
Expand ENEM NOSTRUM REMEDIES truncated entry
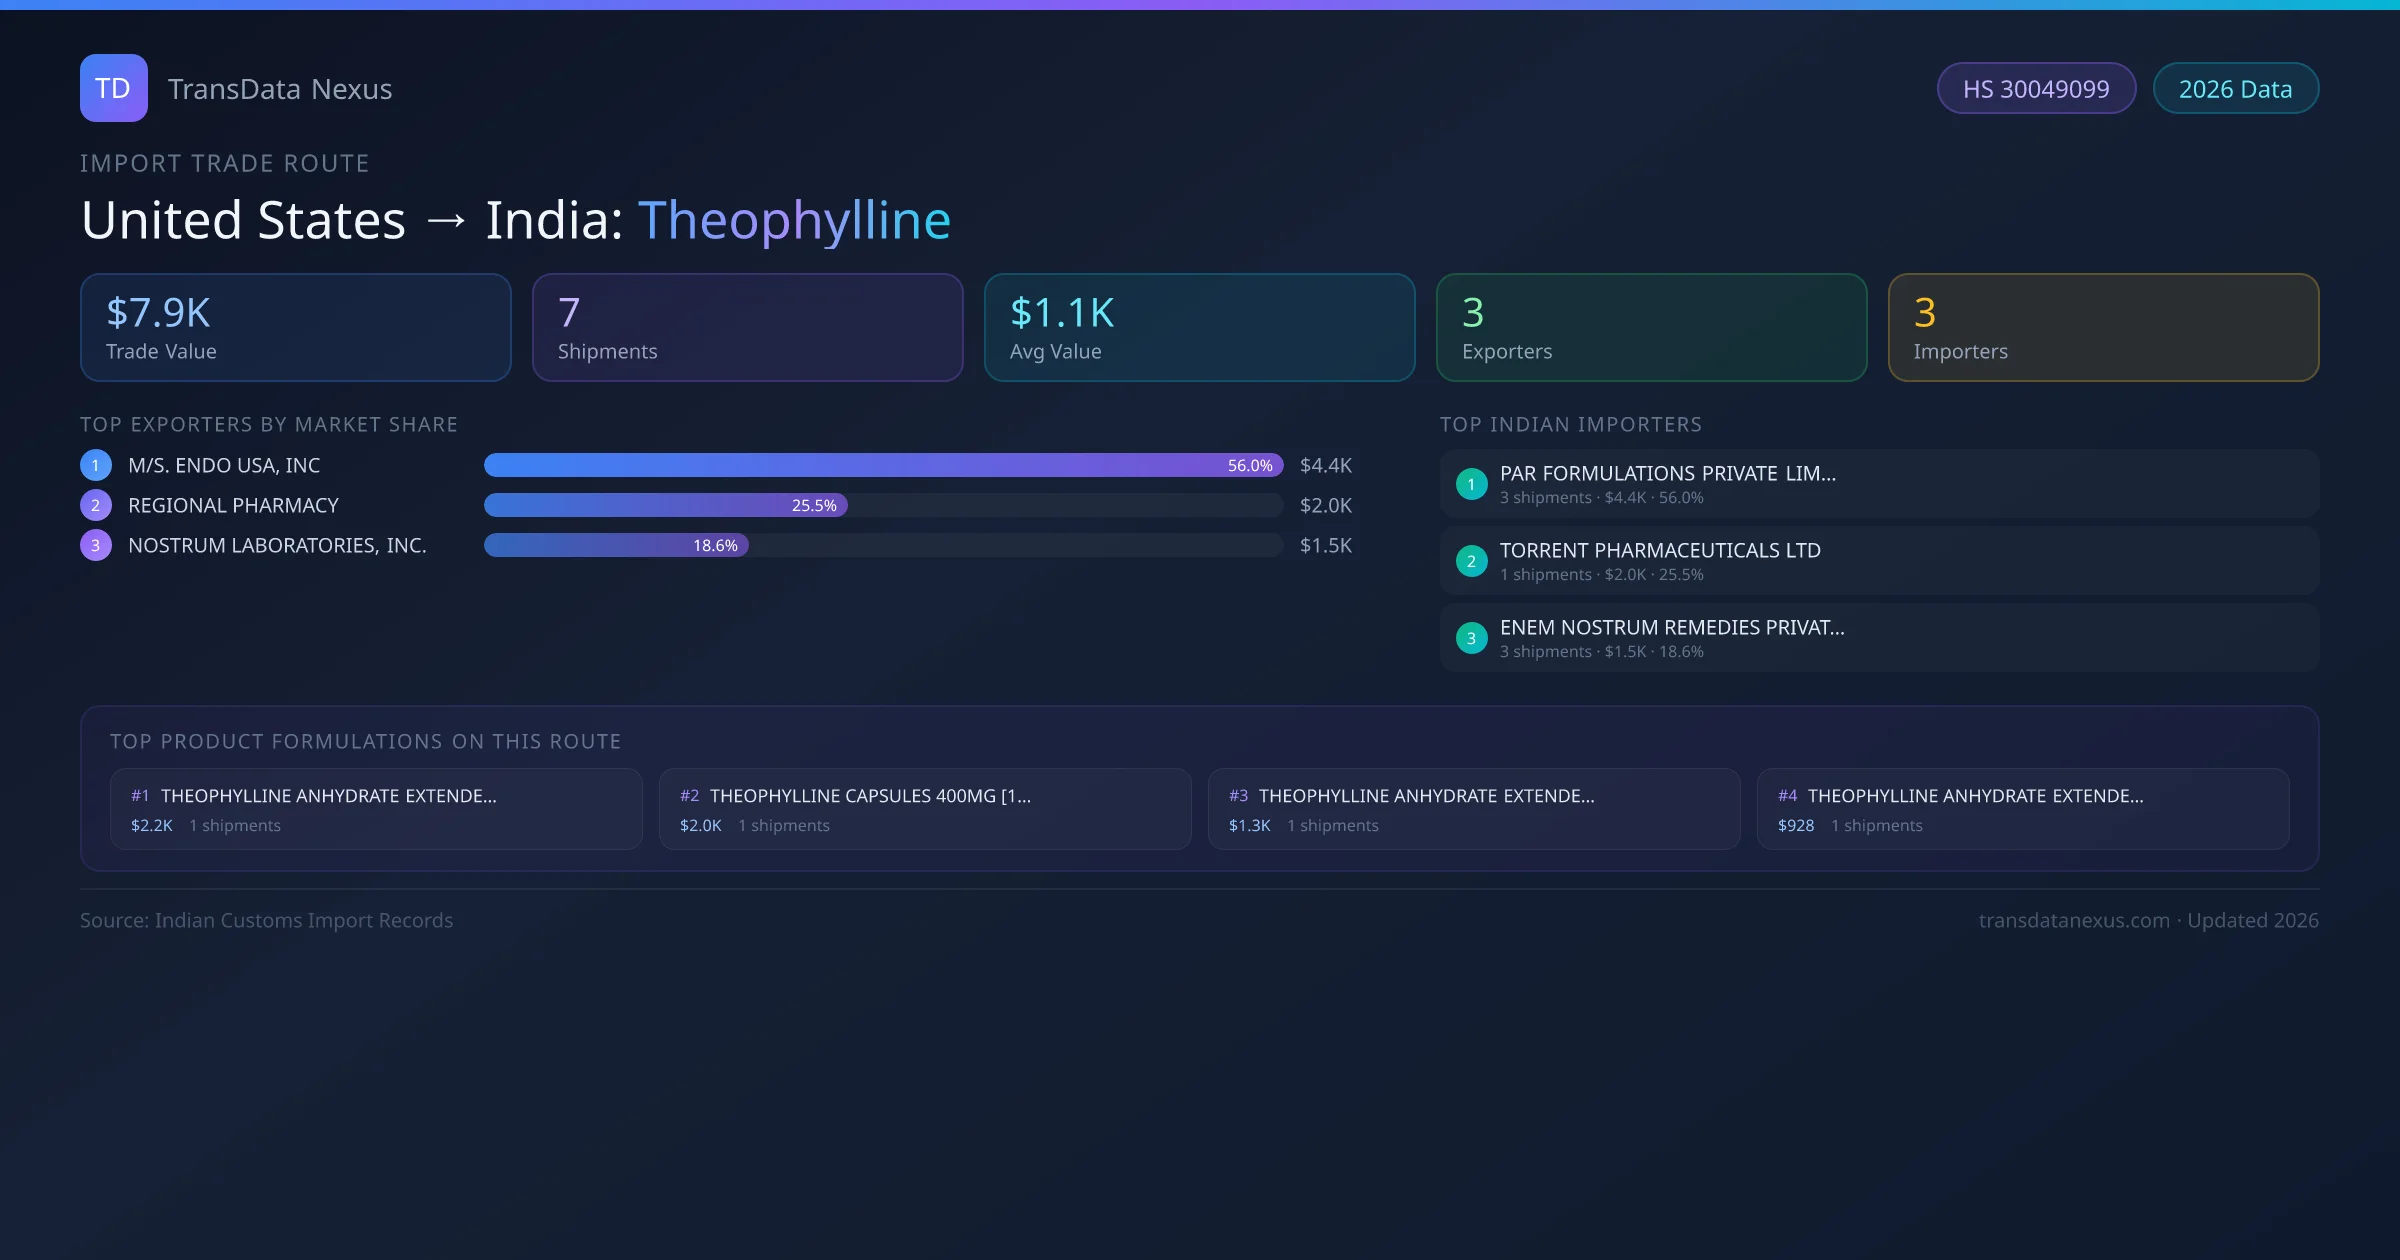pos(1672,628)
